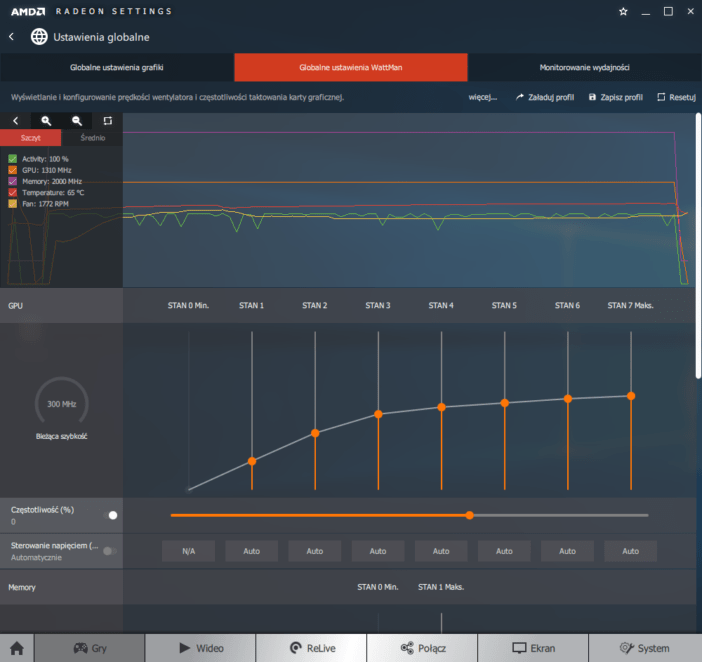Click the Memory STAN 1 Maks. label
This screenshot has width=702, height=662.
(x=441, y=587)
